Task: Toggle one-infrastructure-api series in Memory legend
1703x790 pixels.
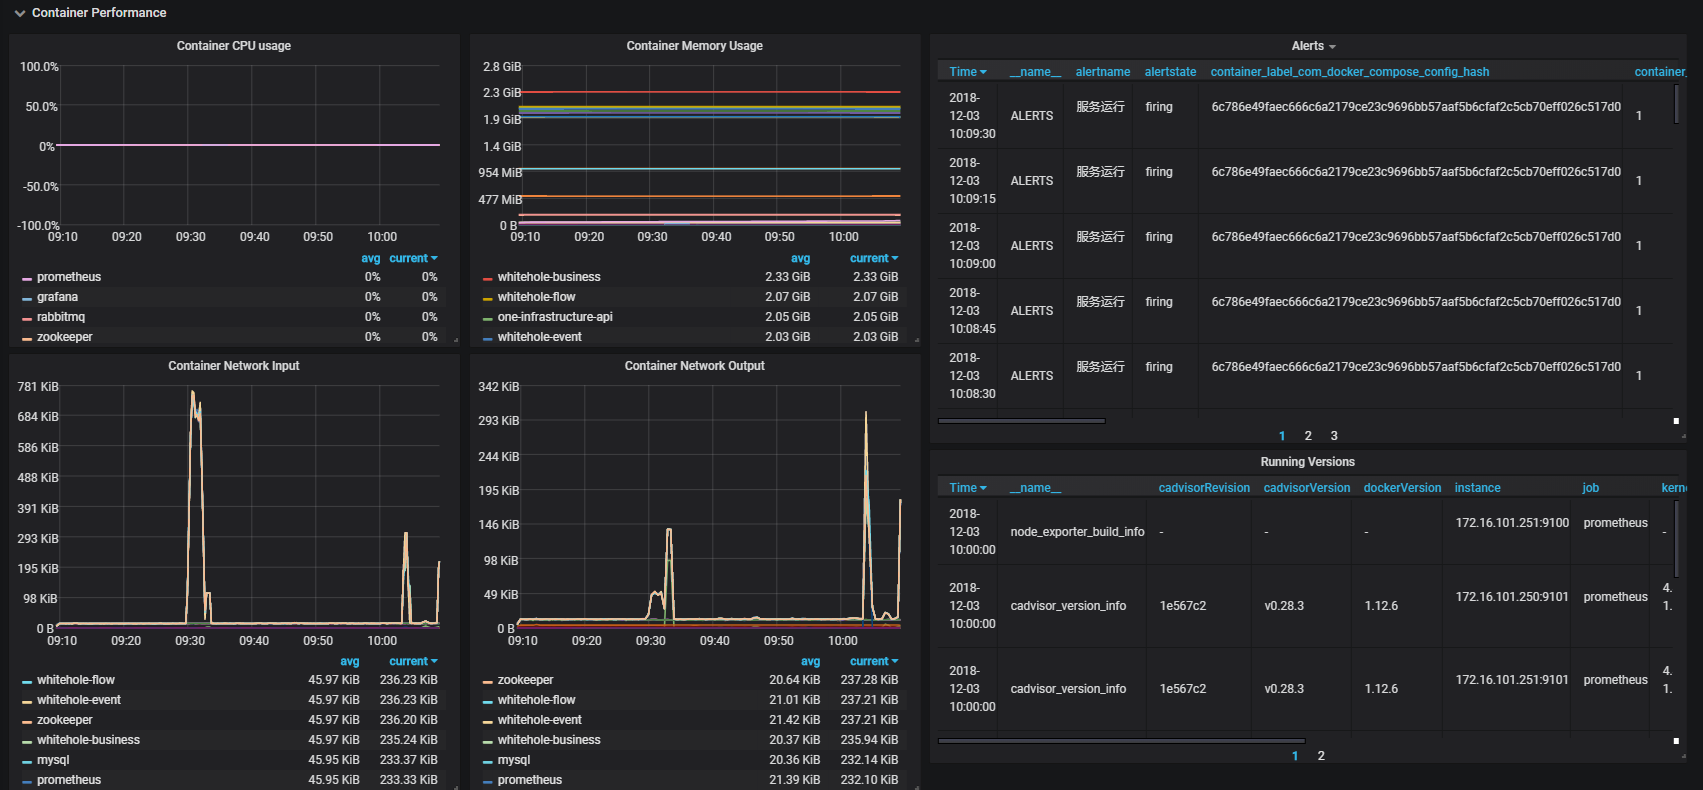Action: 555,317
